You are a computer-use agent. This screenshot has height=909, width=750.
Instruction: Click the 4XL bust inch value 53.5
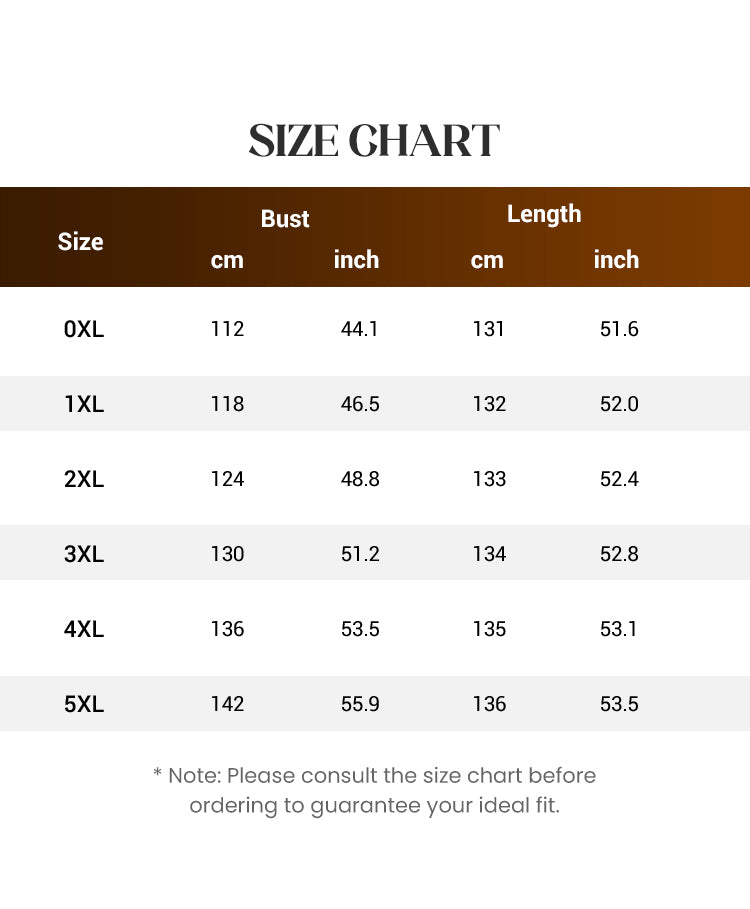360,628
